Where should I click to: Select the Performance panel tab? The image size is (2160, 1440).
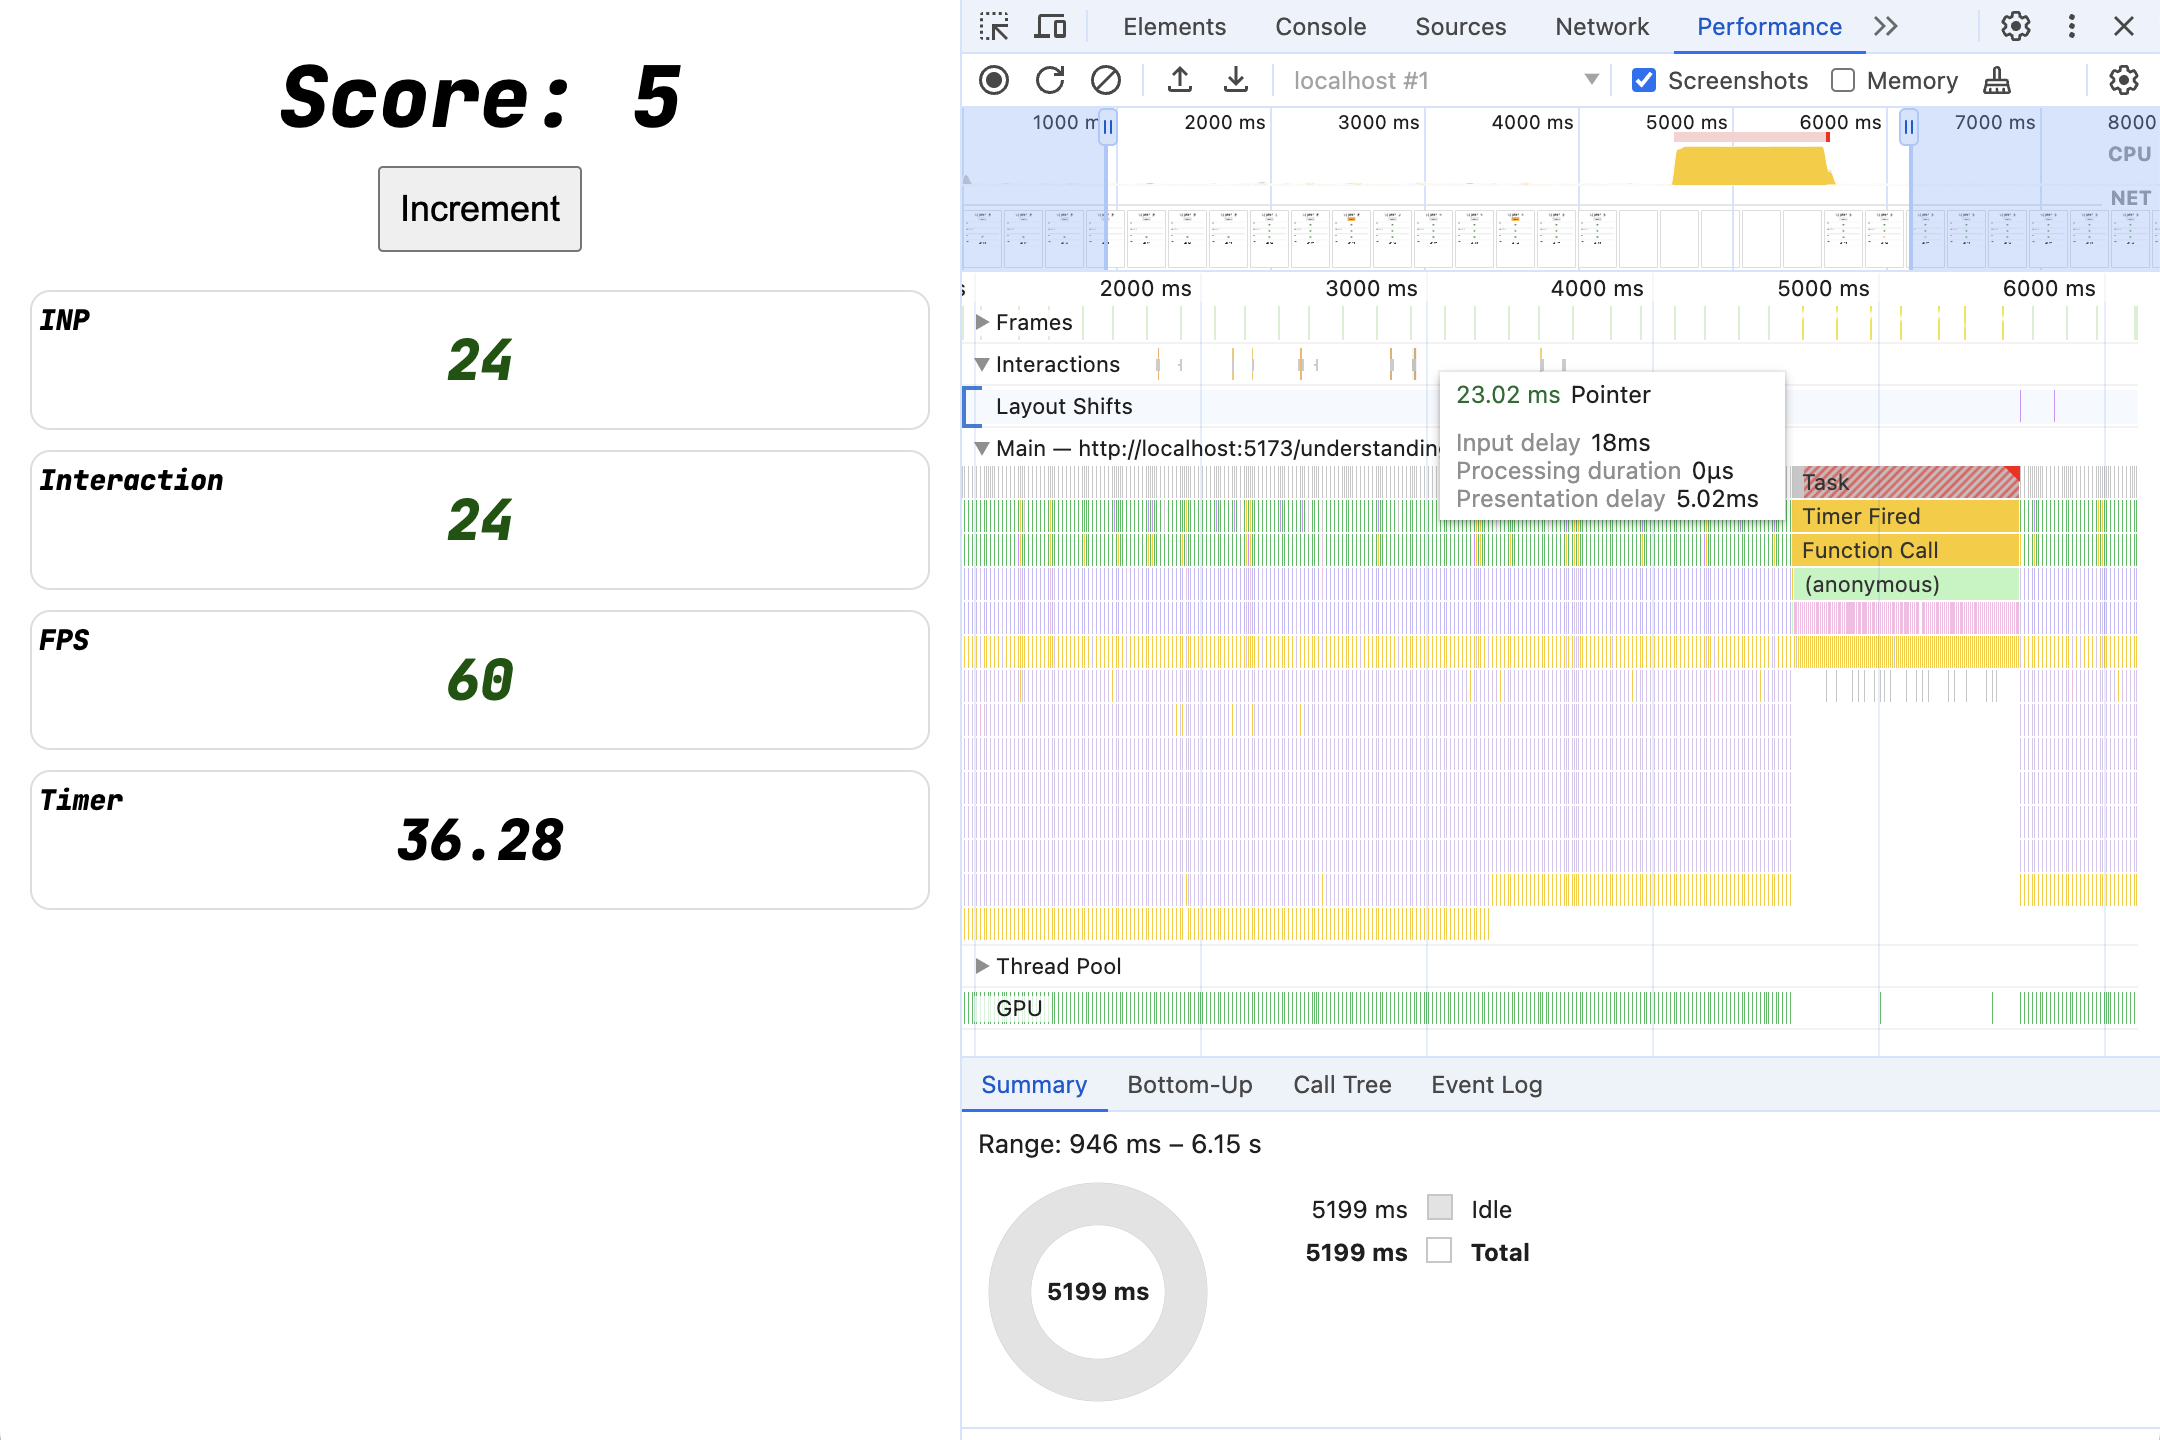(x=1771, y=27)
